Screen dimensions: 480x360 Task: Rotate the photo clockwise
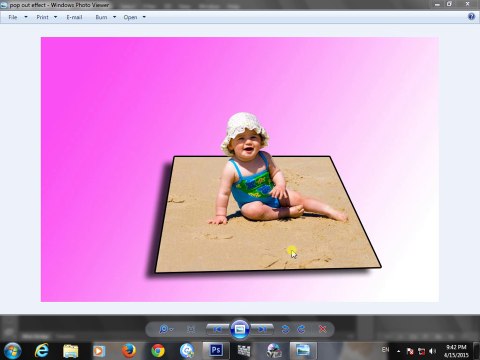pos(301,329)
